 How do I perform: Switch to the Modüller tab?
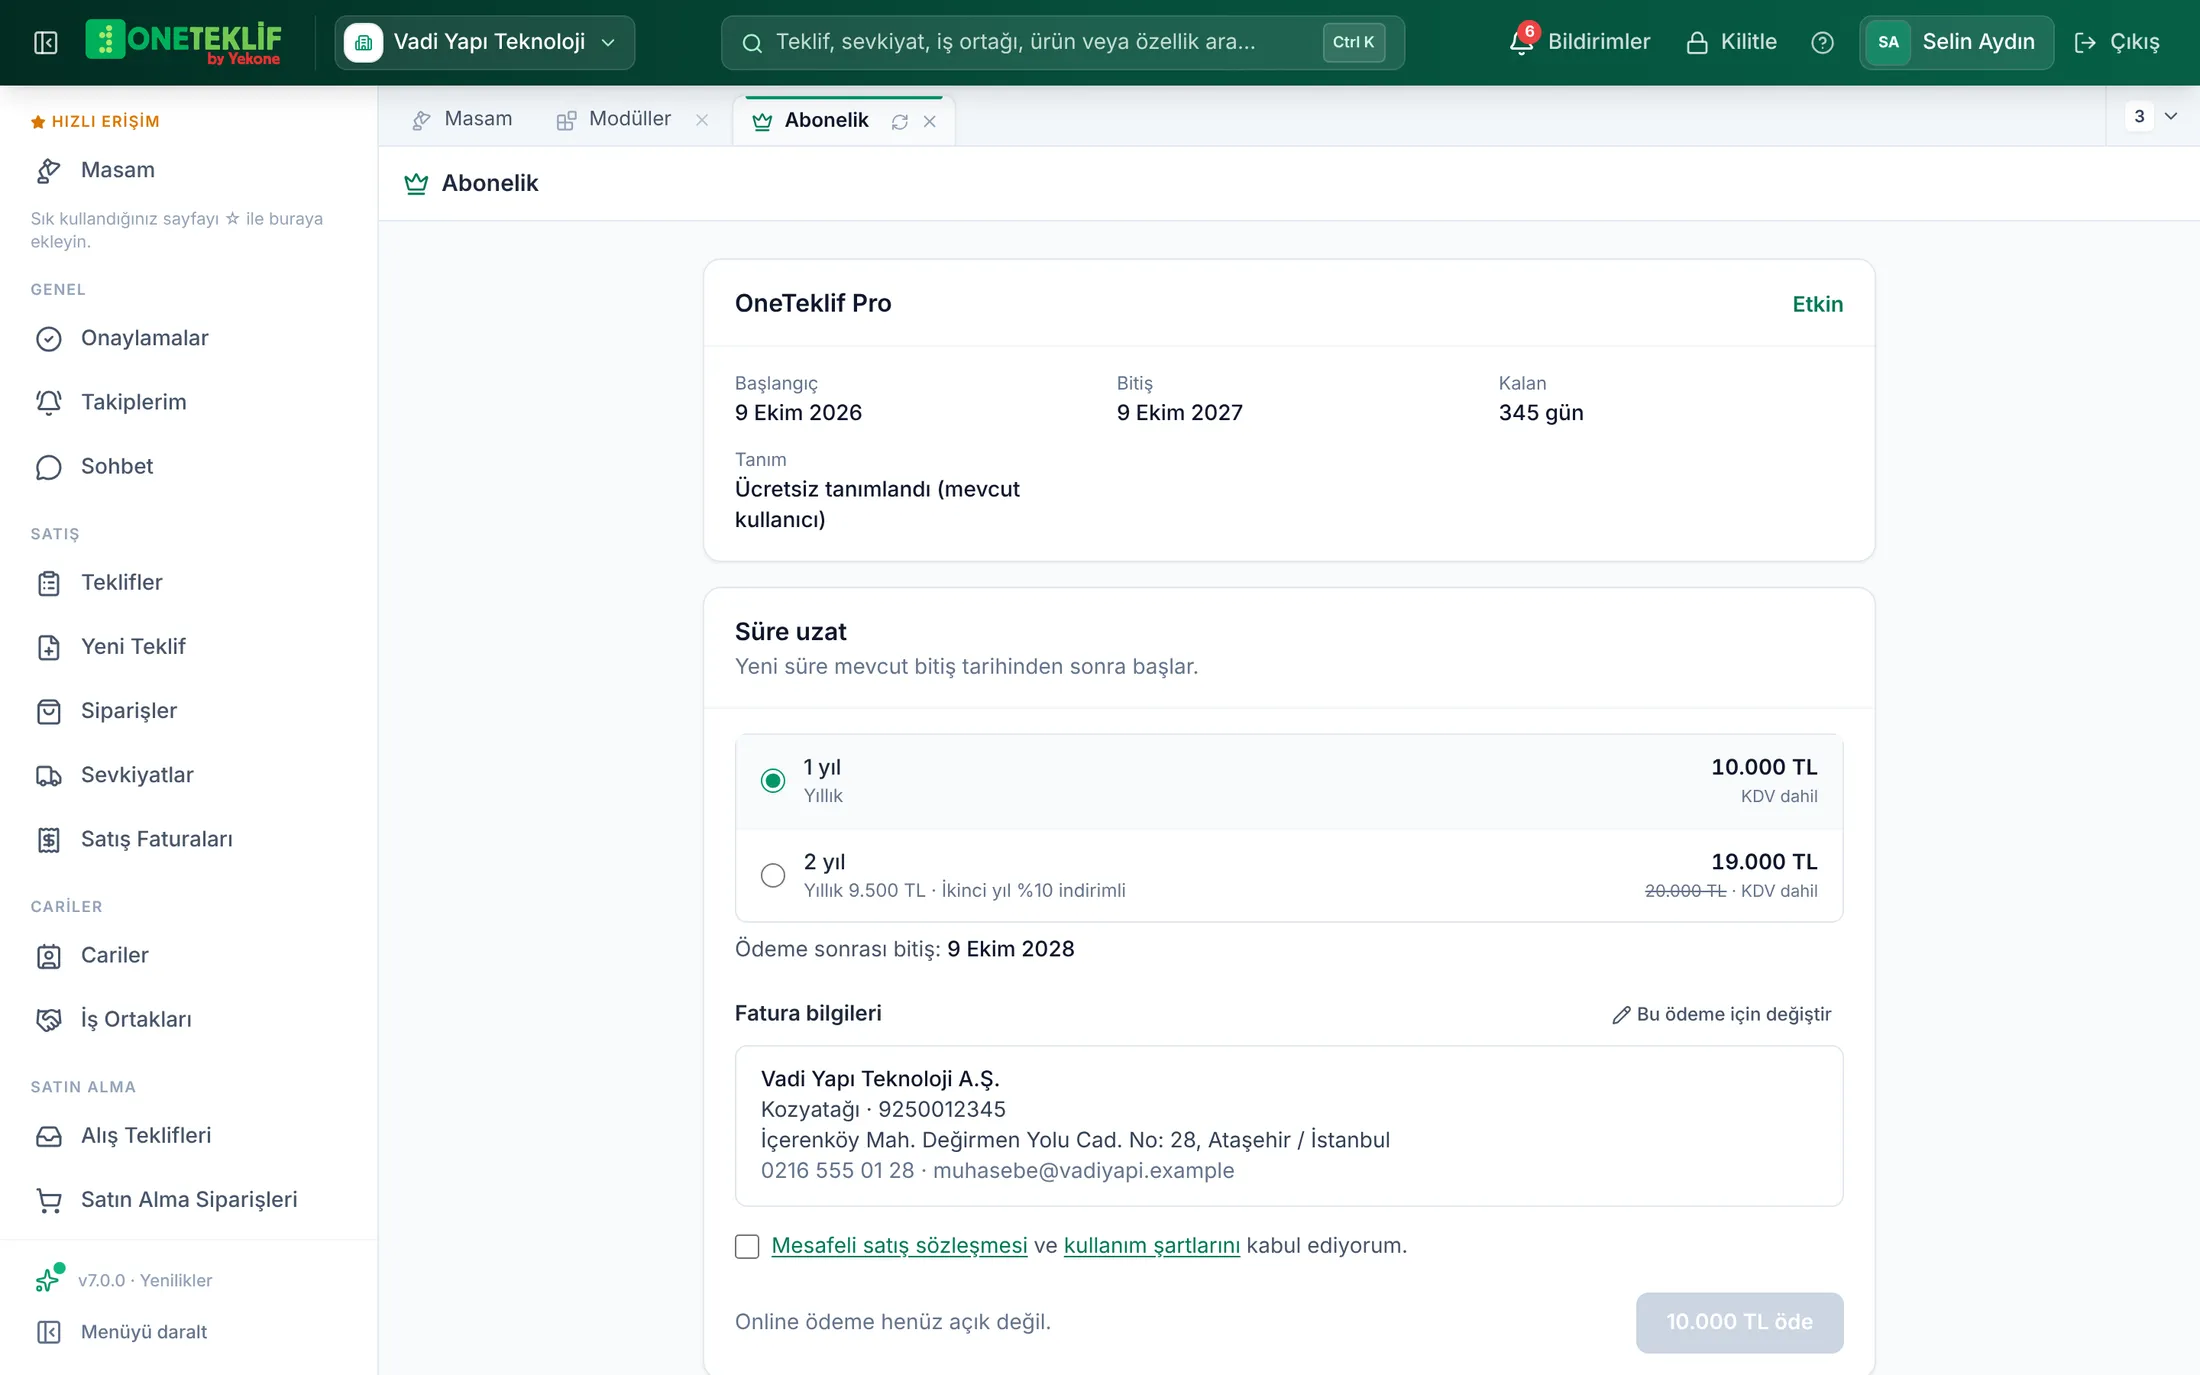point(614,119)
